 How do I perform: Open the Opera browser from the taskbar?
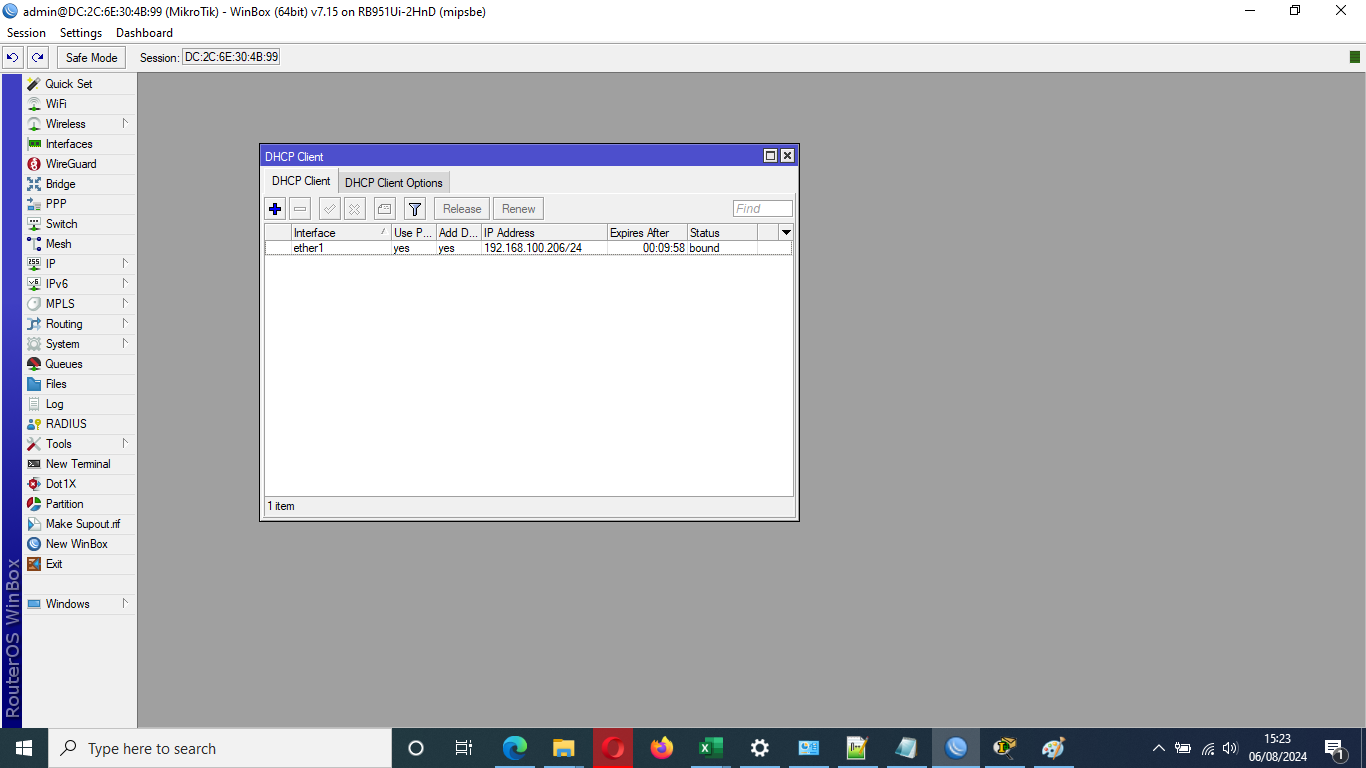pos(613,748)
